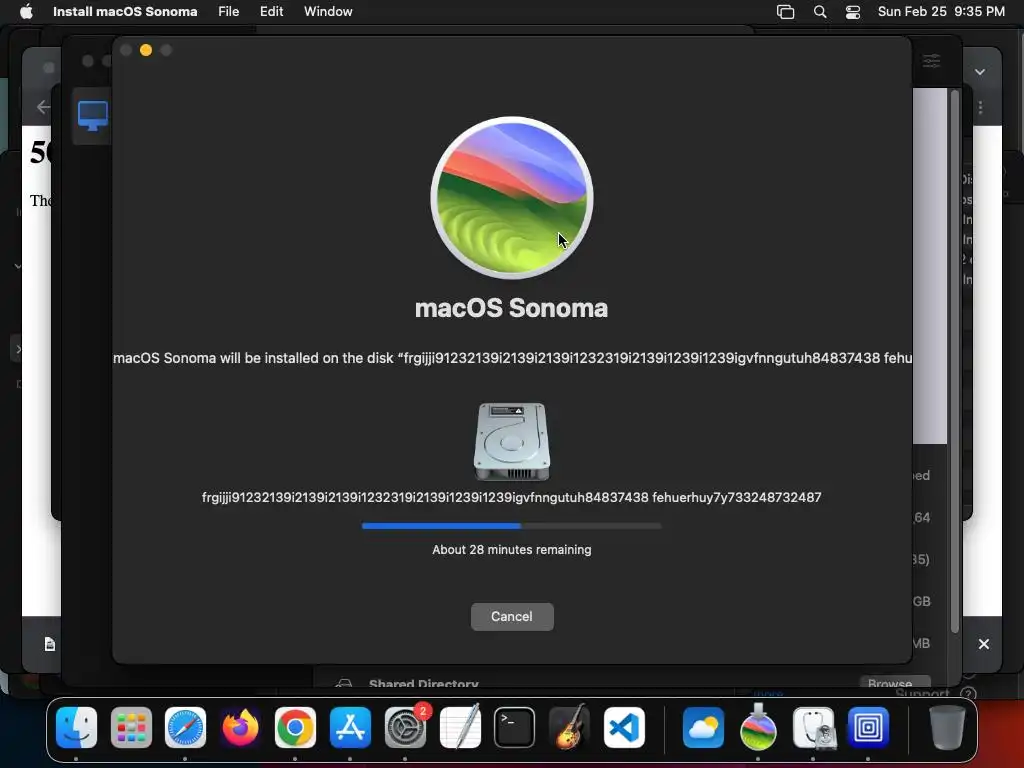Screen dimensions: 1024x768
Task: Open Finder in the Dock
Action: pyautogui.click(x=76, y=727)
